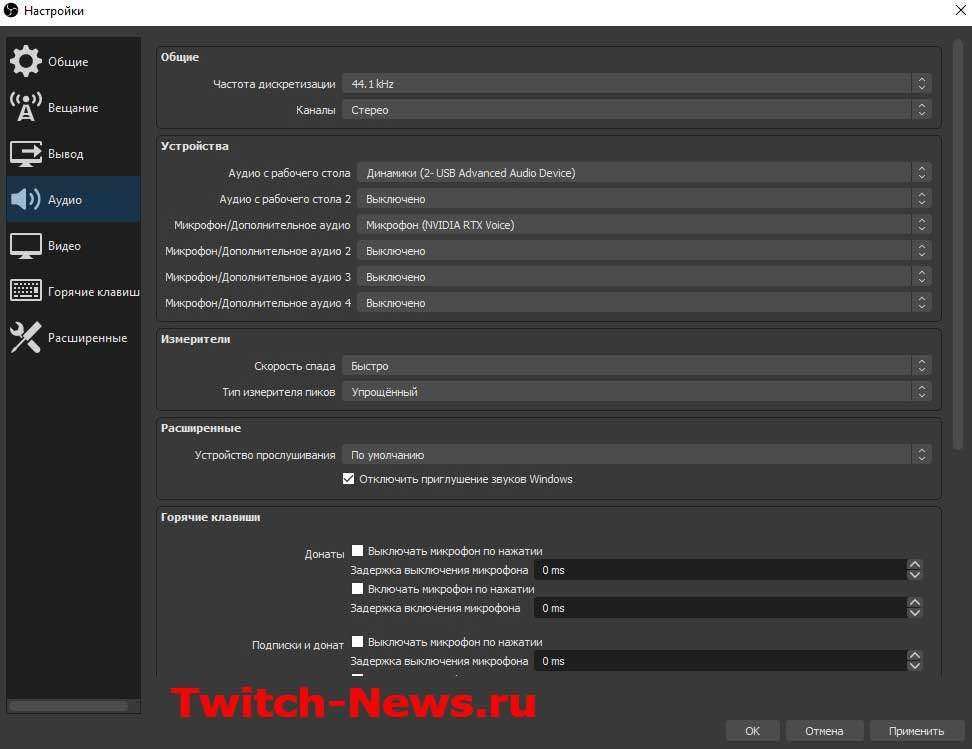
Task: Click the Применить button
Action: [916, 731]
